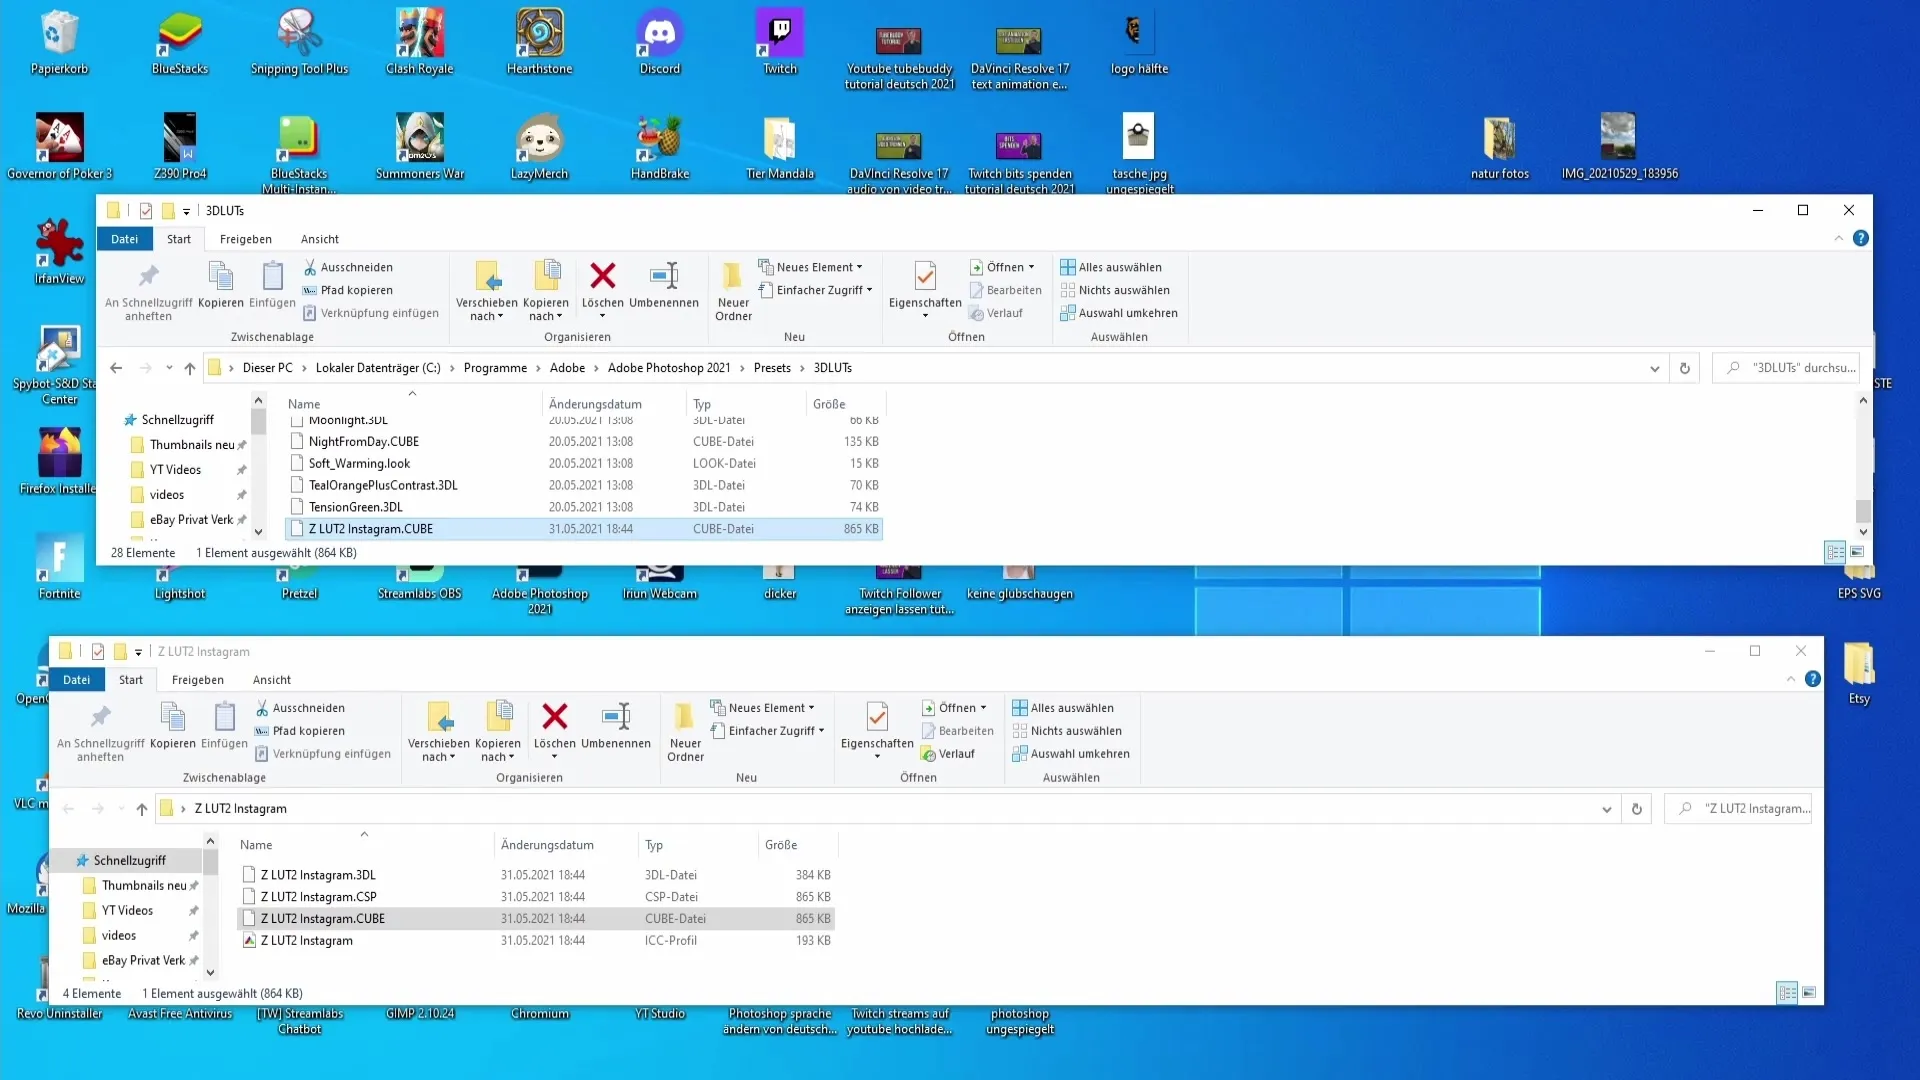Screen dimensions: 1920x1080
Task: Click Eigenschaften icon in 3DLUTs window
Action: (925, 276)
